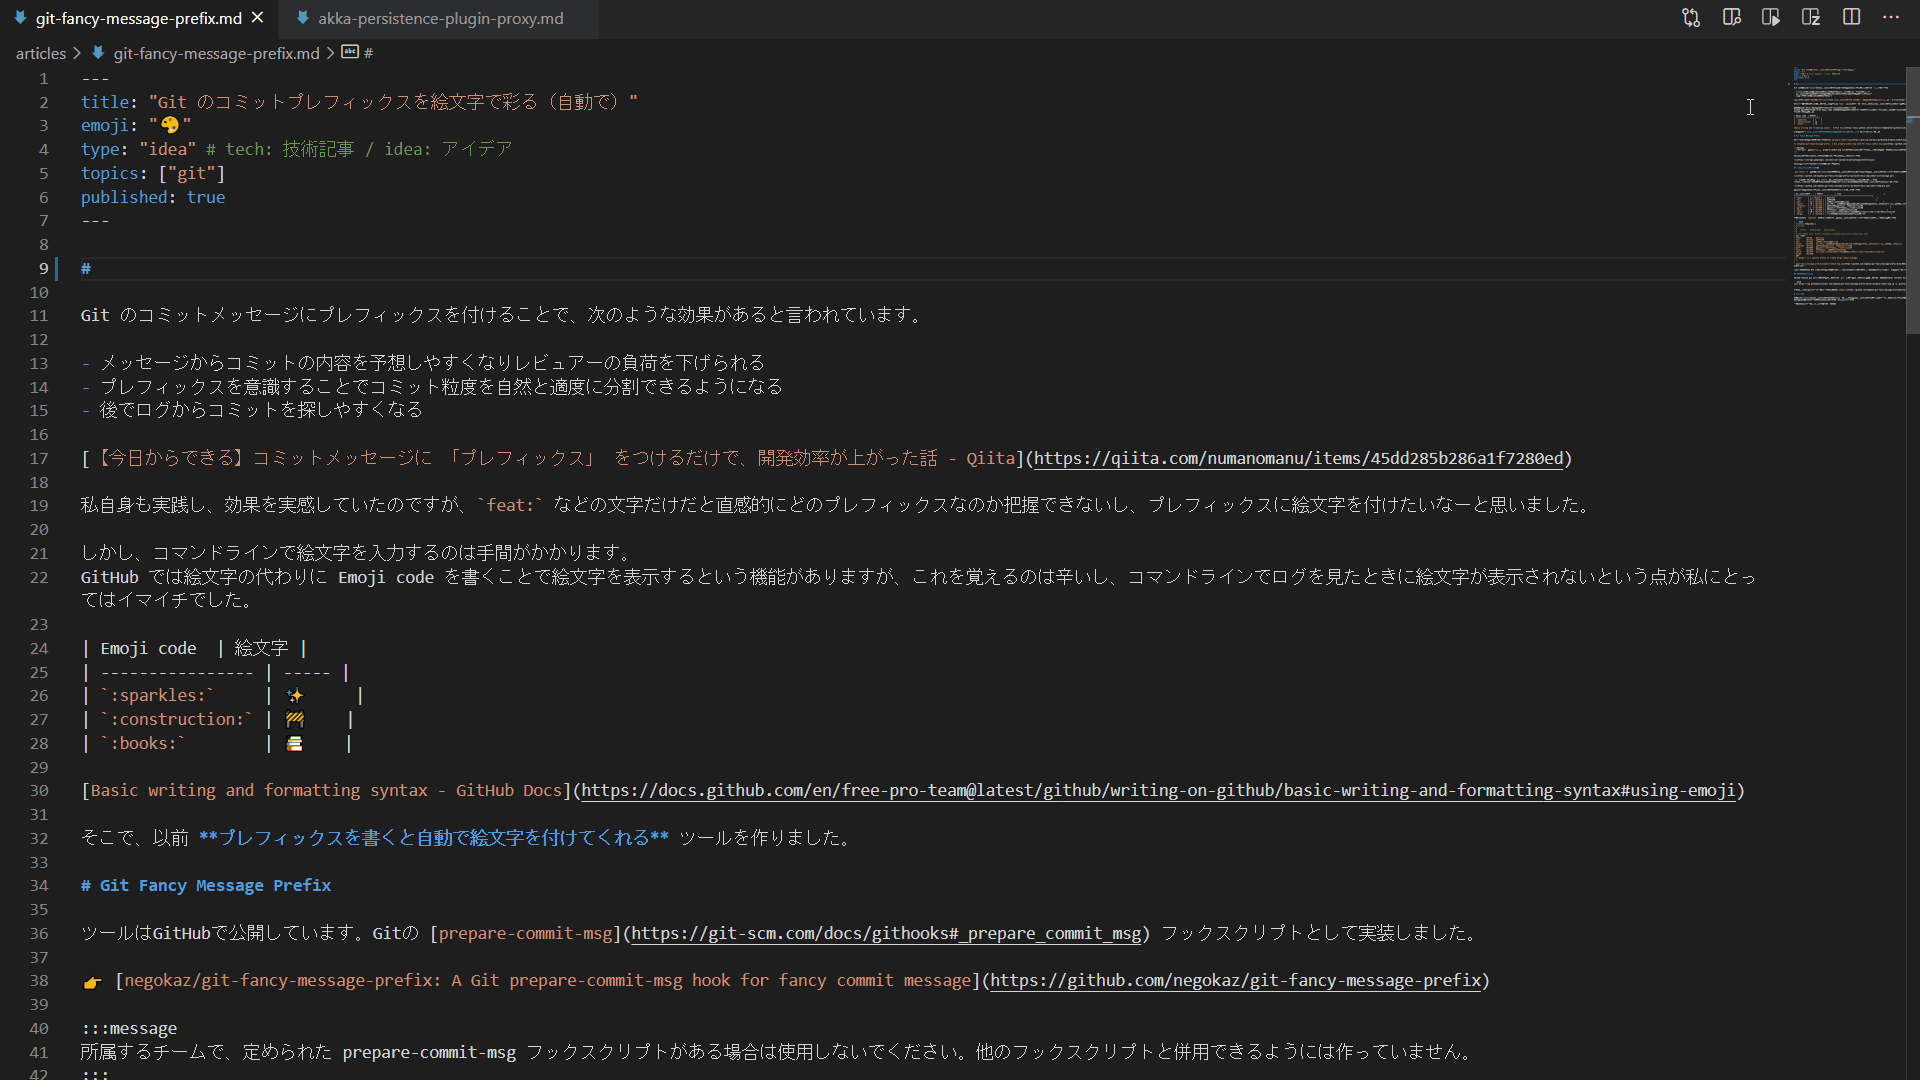Click the ":::message" line
The height and width of the screenshot is (1080, 1920).
click(129, 1029)
